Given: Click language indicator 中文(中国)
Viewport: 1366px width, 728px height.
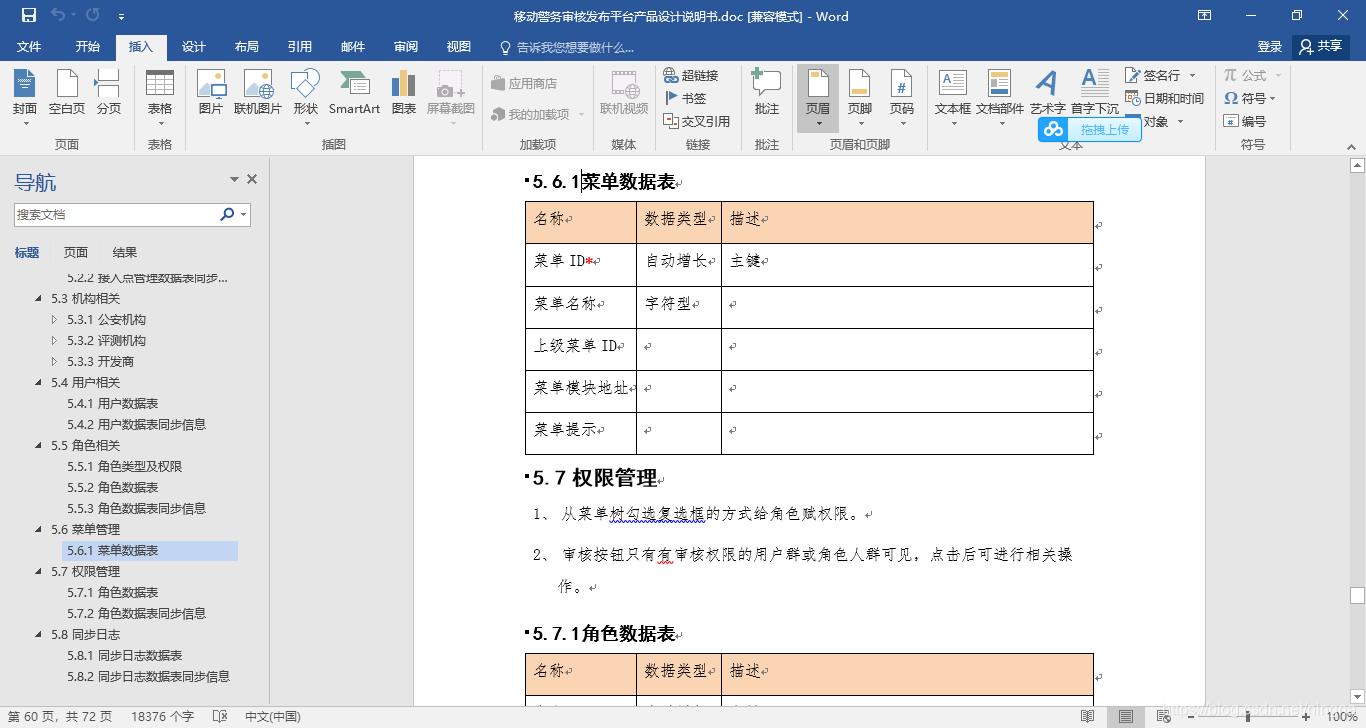Looking at the screenshot, I should 273,716.
